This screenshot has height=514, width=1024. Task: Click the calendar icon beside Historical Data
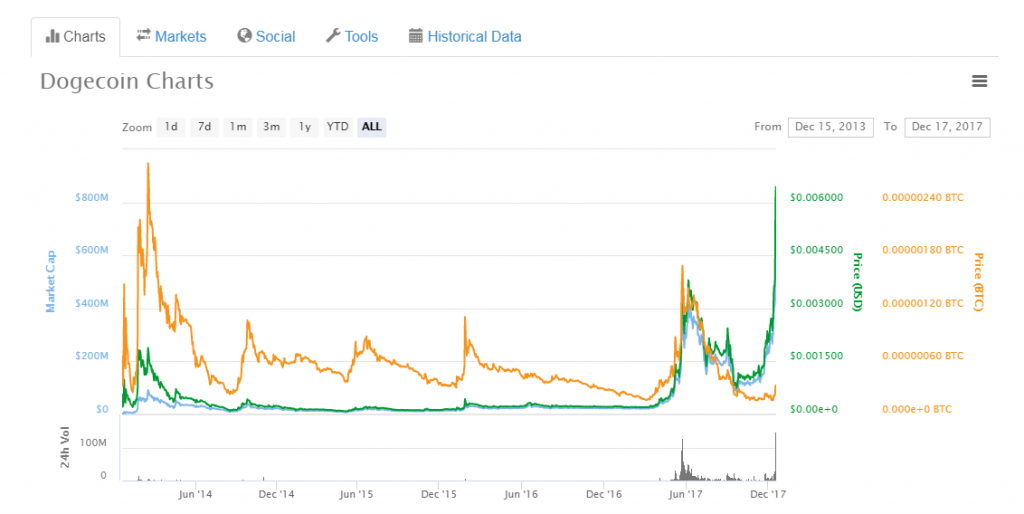pyautogui.click(x=415, y=36)
